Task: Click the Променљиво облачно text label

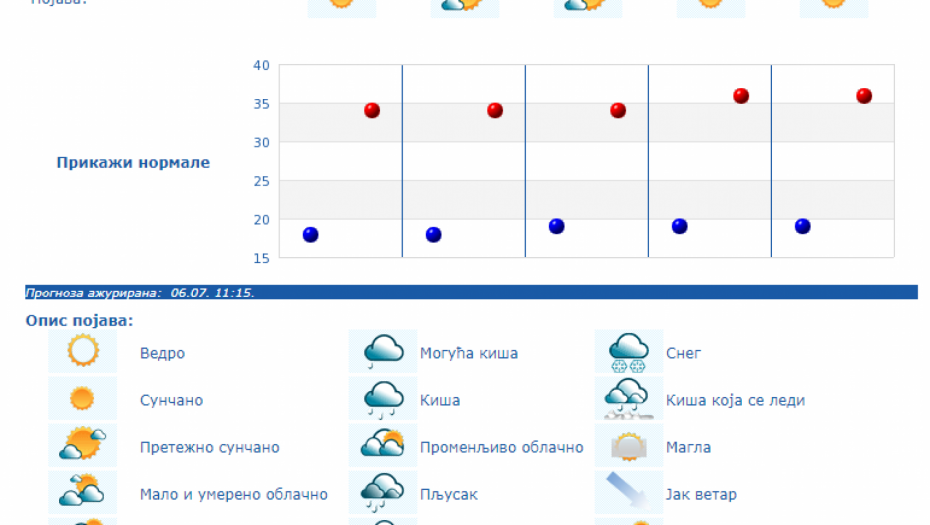Action: click(x=501, y=447)
